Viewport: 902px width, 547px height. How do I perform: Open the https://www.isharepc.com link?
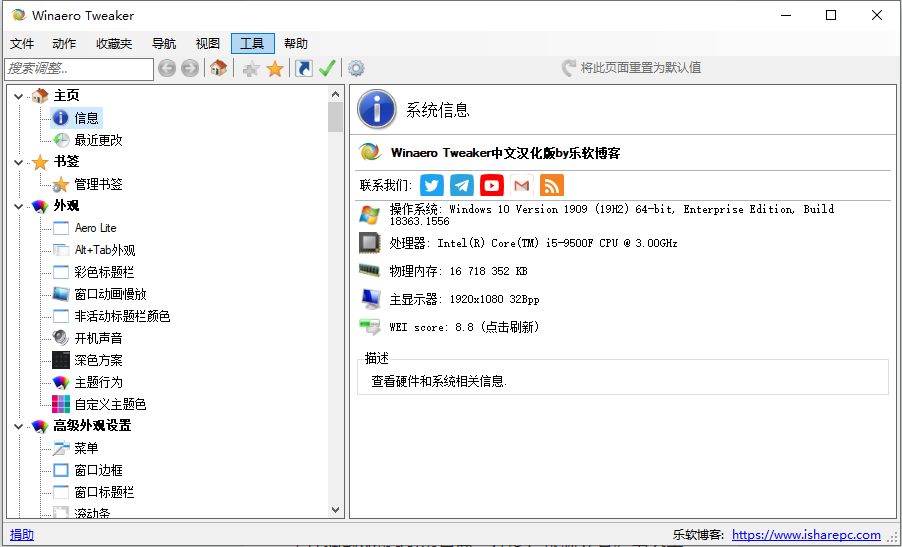(806, 535)
